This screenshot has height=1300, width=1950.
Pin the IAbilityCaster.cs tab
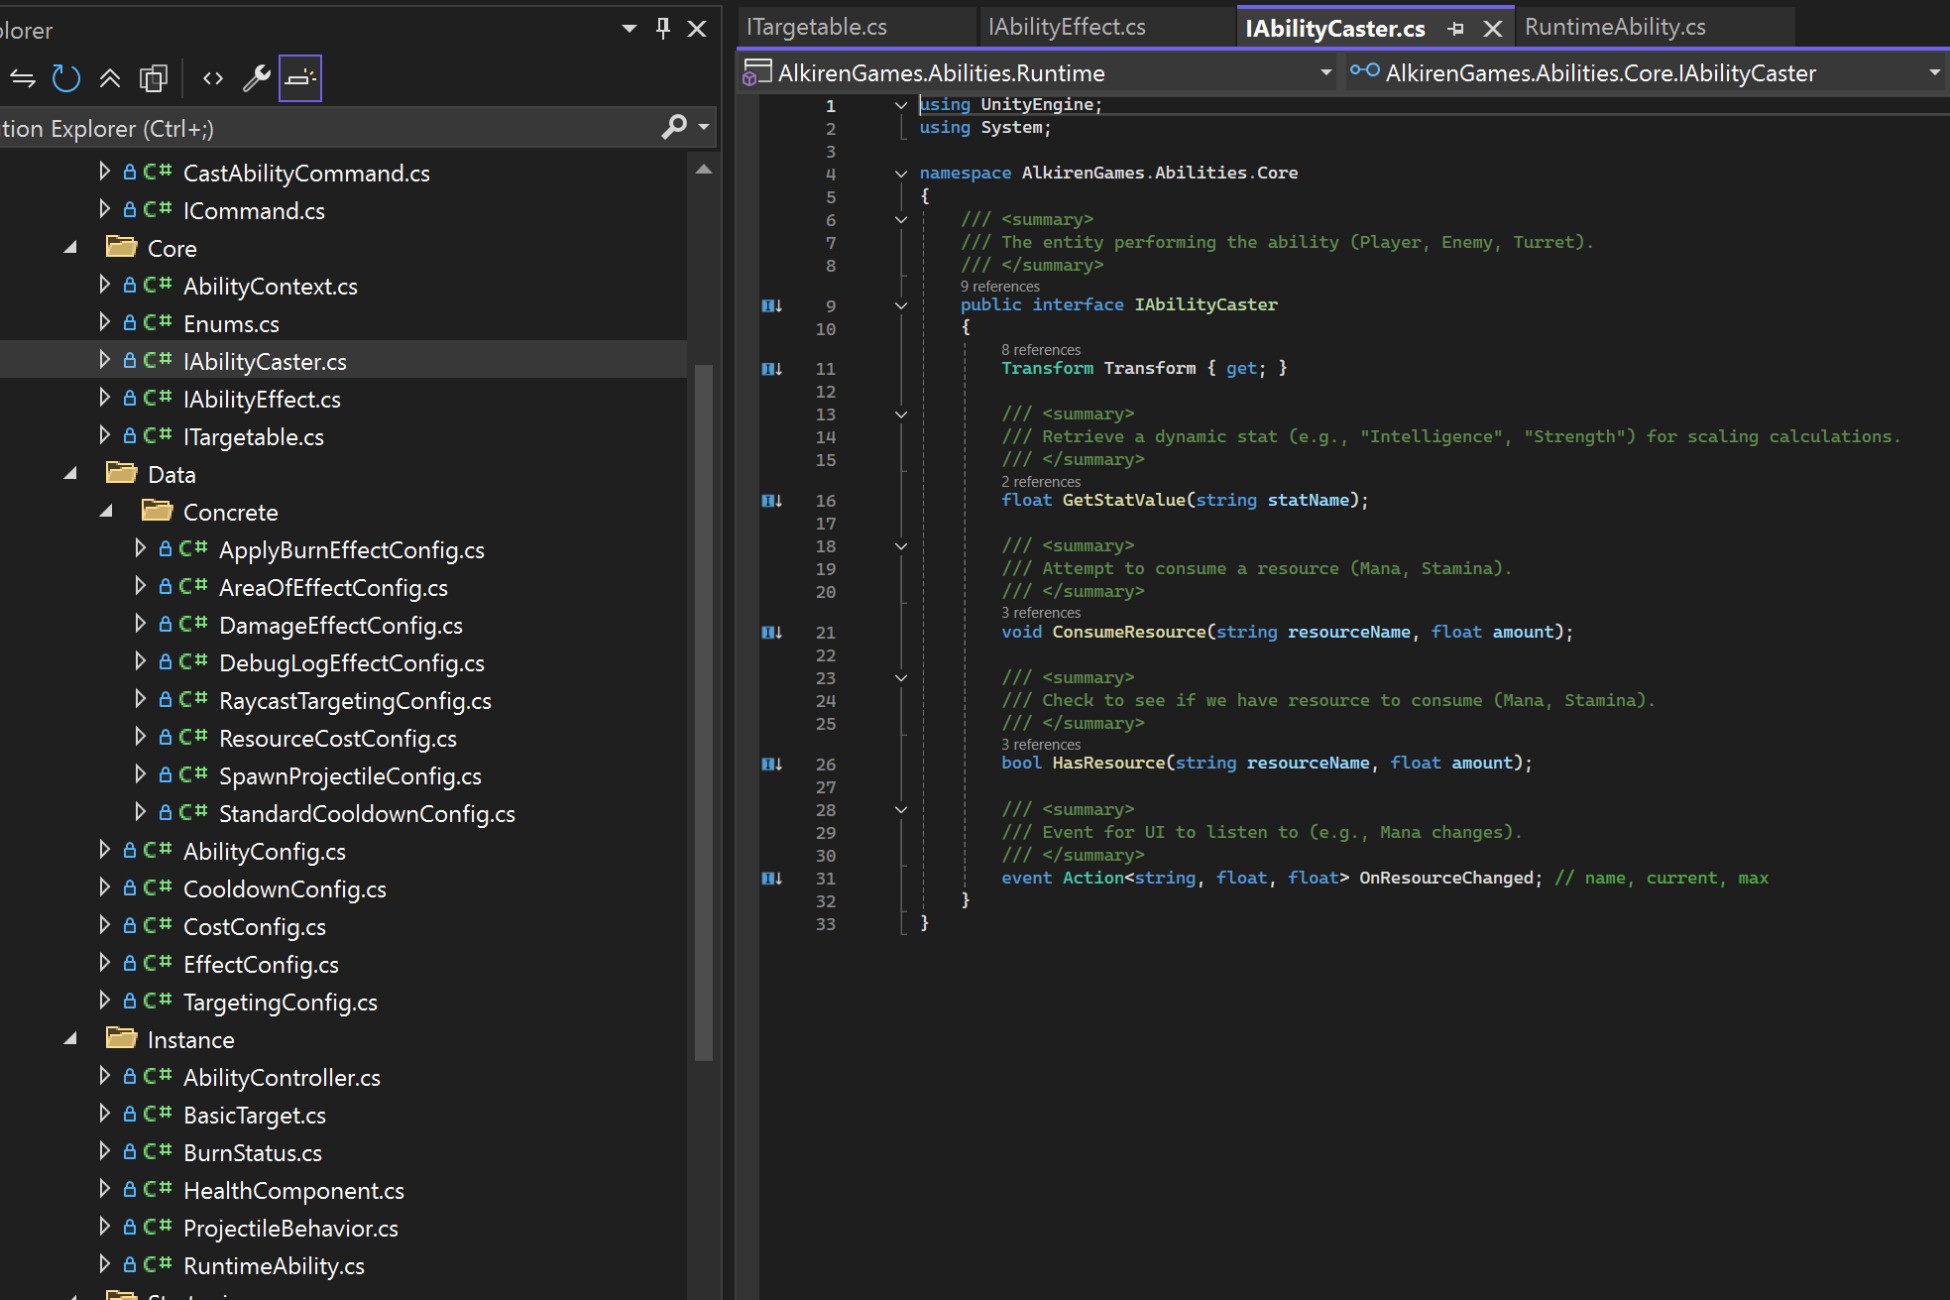tap(1456, 29)
